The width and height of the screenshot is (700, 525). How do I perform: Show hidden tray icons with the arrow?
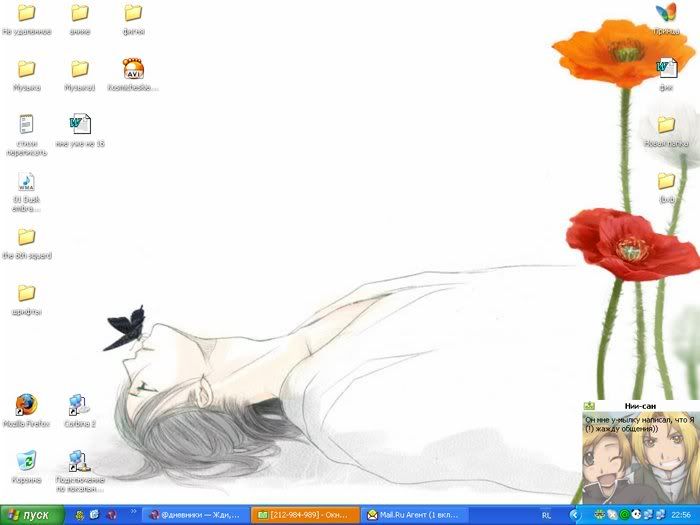[575, 515]
